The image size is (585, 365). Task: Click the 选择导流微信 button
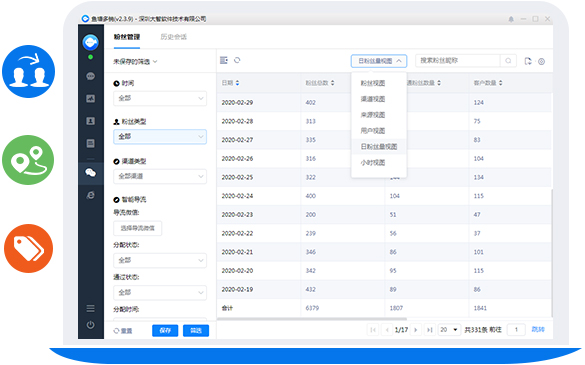coord(137,228)
